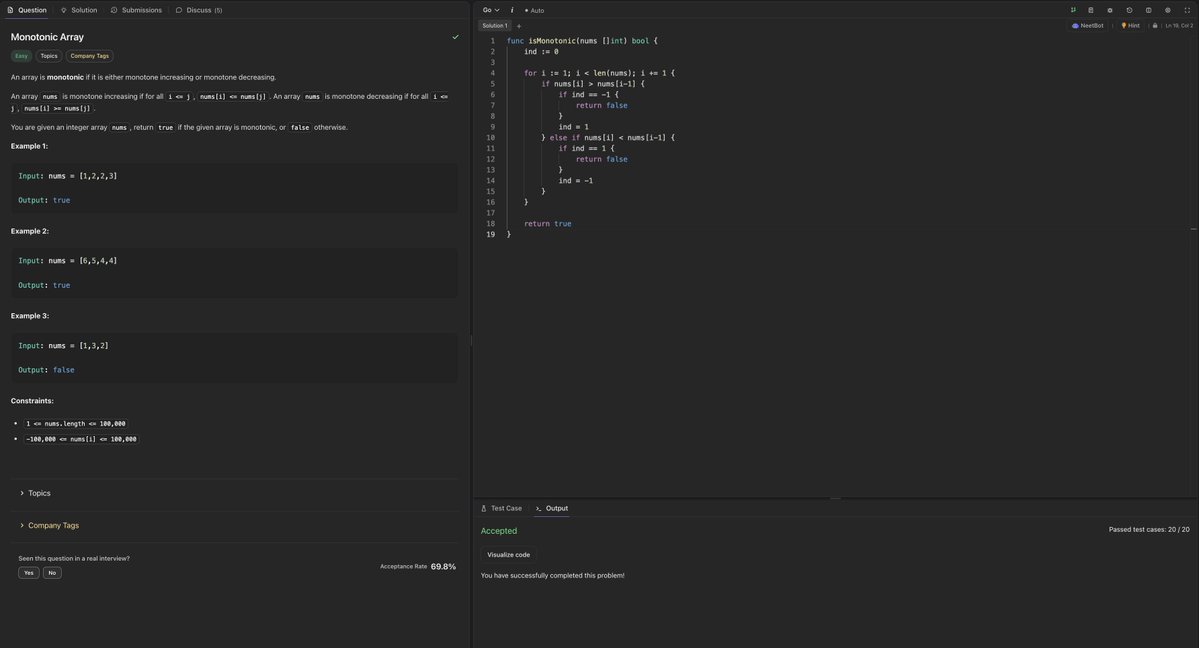This screenshot has height=648, width=1199.
Task: Click the Topics pill under the title
Action: [x=49, y=56]
